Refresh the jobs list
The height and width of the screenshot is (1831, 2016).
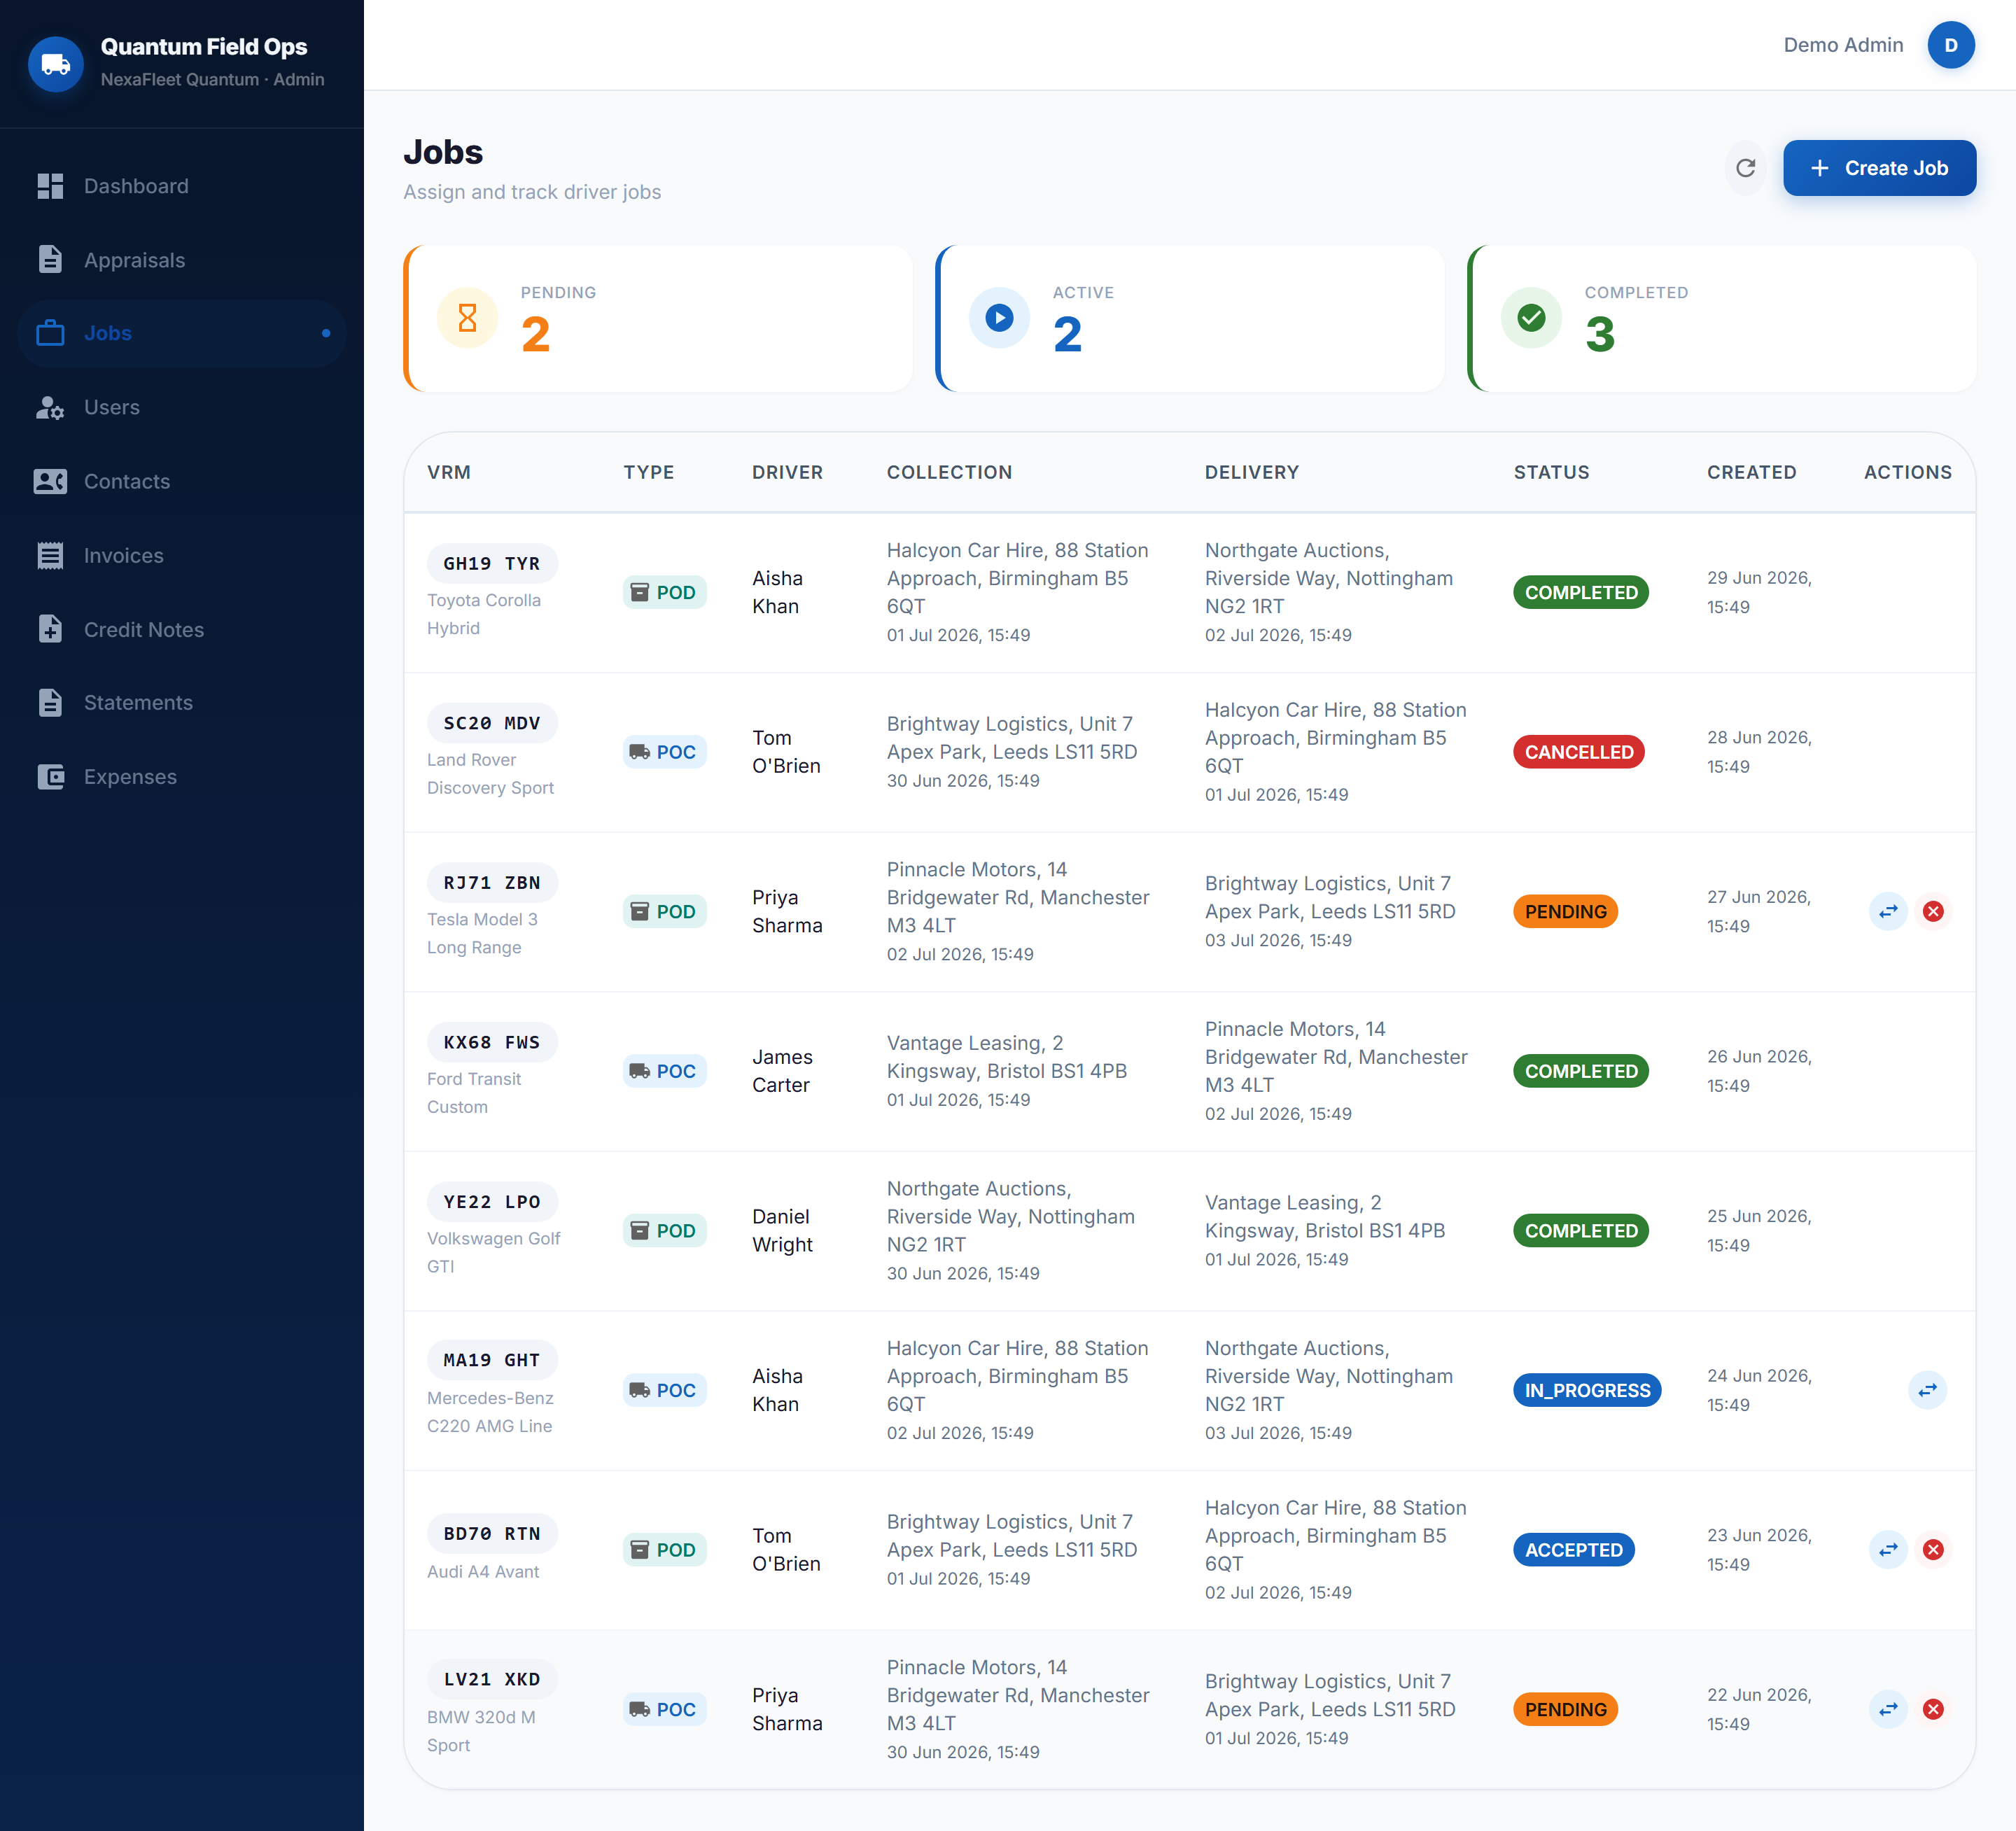click(1745, 168)
